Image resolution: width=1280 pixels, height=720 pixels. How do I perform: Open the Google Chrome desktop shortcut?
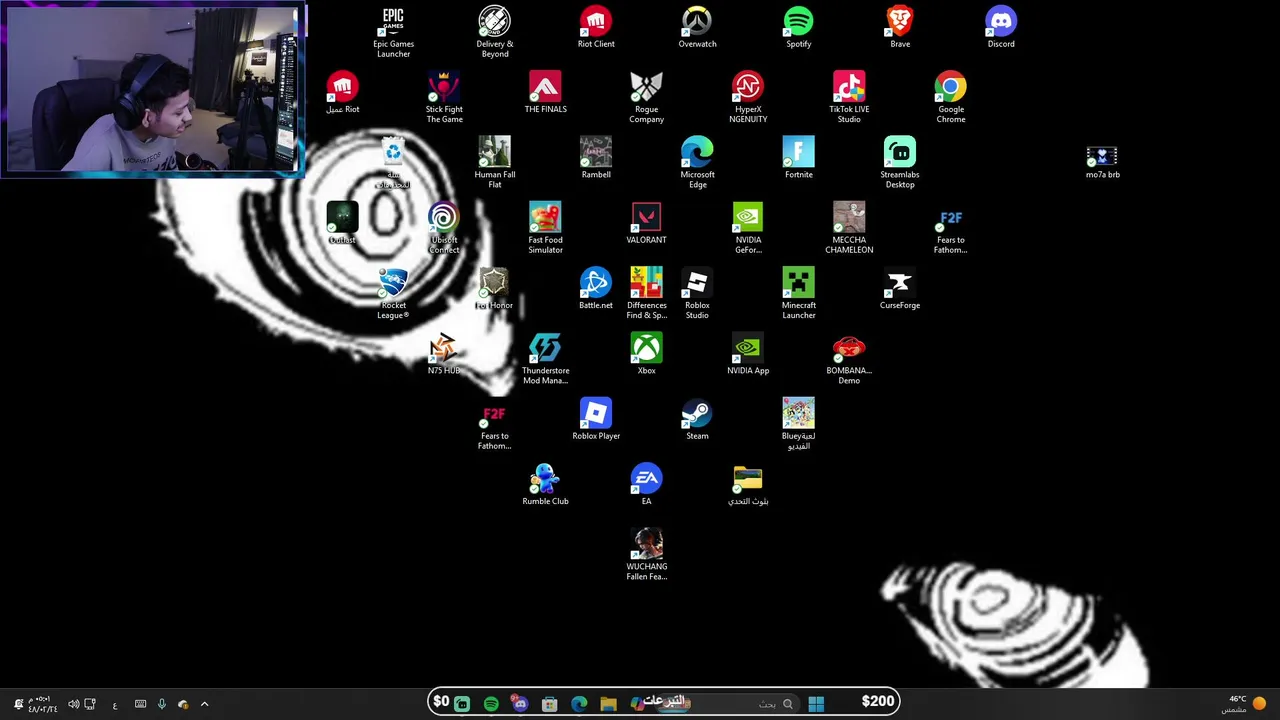tap(951, 98)
